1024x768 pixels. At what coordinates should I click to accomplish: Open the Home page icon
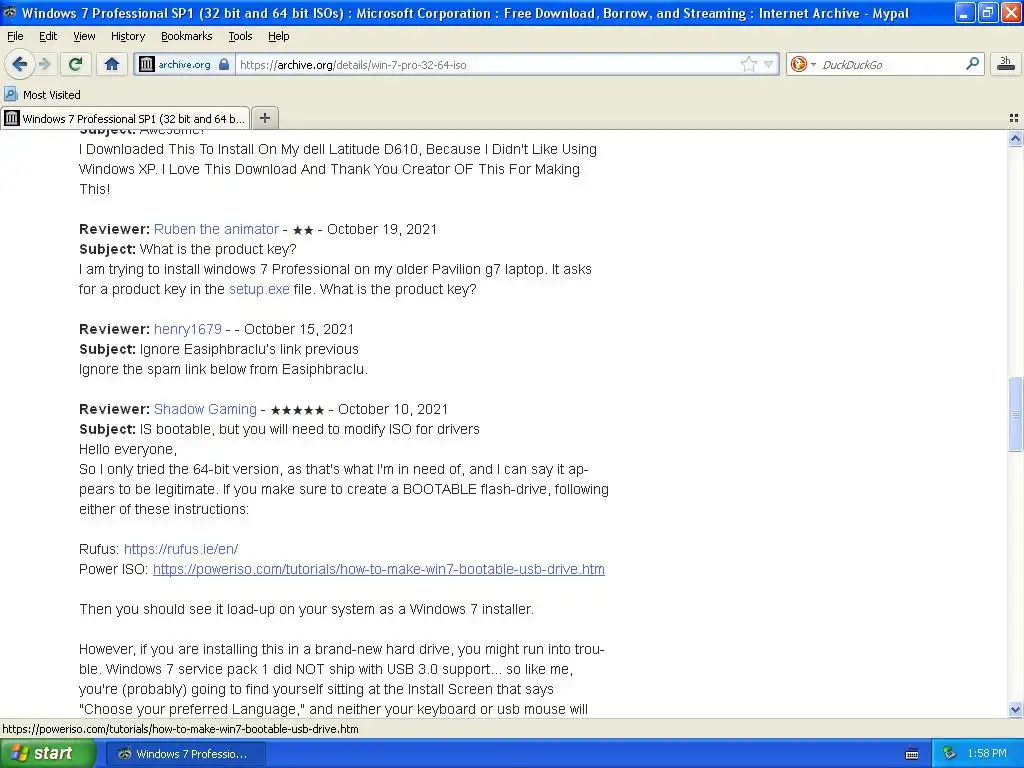point(112,64)
